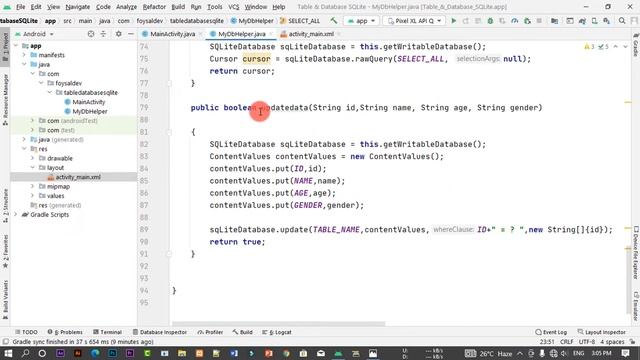Click the Sync Project with Gradle icon
This screenshot has height=360, width=640.
click(582, 21)
